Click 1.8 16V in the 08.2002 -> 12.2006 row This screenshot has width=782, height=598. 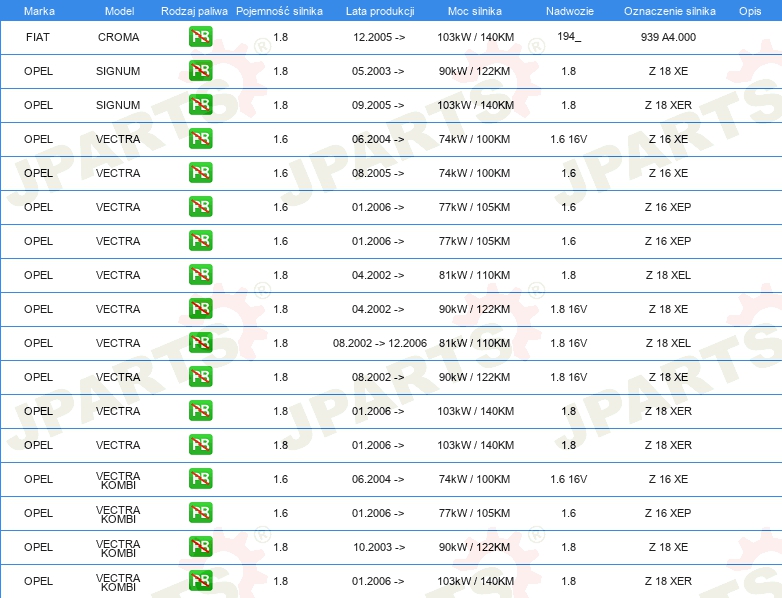pyautogui.click(x=569, y=343)
